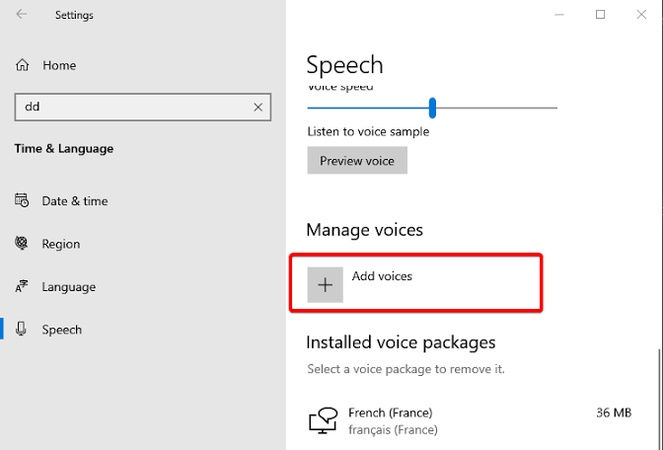The image size is (663, 450).
Task: Click the Home house icon
Action: [22, 65]
